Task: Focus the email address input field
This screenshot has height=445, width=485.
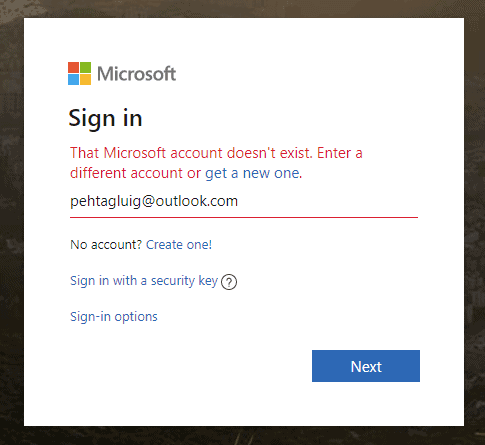Action: click(x=244, y=201)
